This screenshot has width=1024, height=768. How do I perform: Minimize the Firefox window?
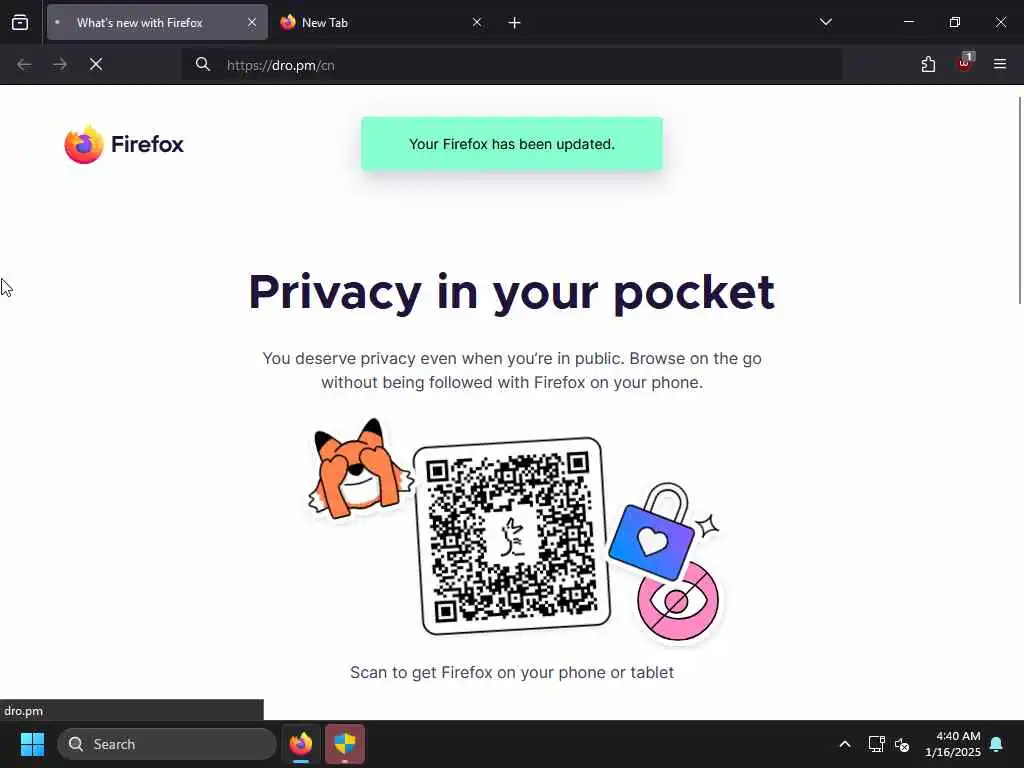click(908, 22)
